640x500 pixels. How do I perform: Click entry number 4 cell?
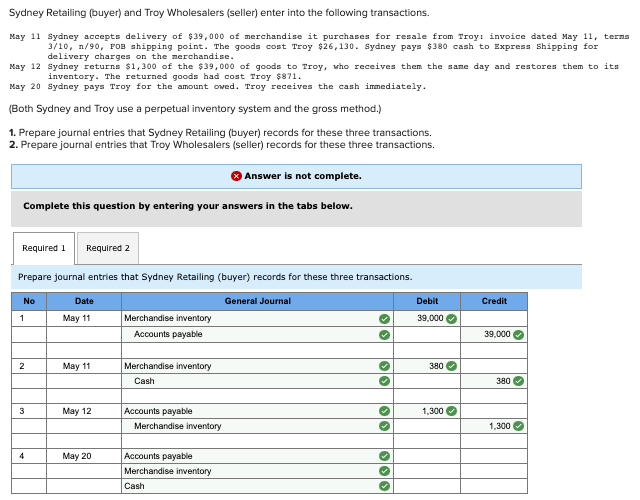coord(29,456)
